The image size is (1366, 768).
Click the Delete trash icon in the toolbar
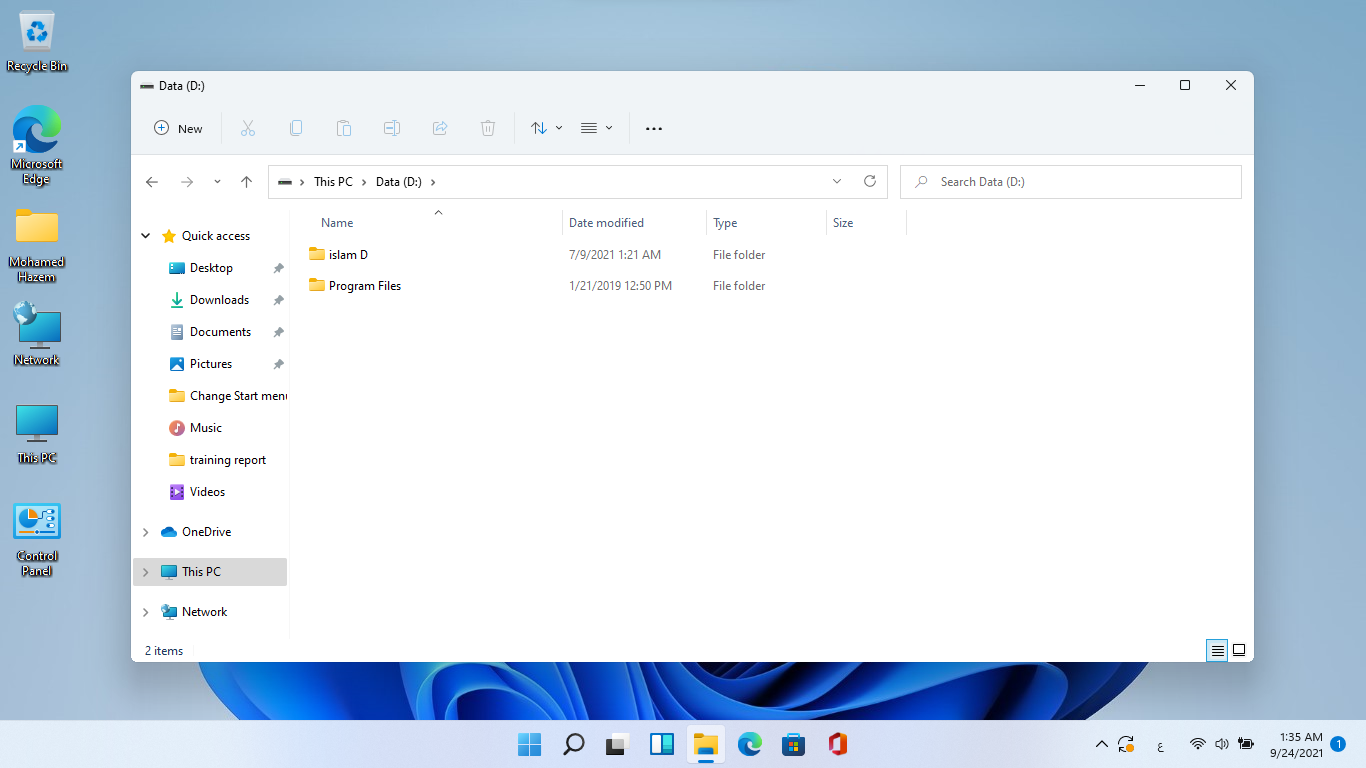point(488,128)
